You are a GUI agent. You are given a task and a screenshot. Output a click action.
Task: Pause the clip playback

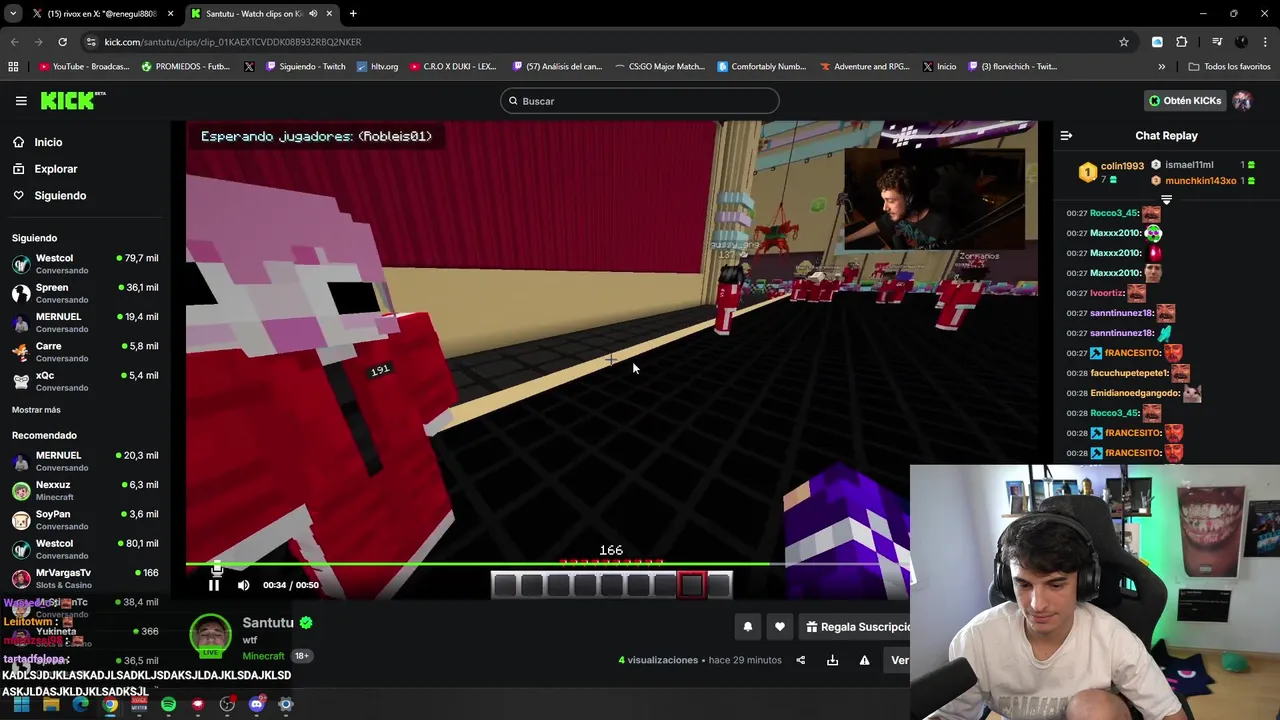pos(213,585)
